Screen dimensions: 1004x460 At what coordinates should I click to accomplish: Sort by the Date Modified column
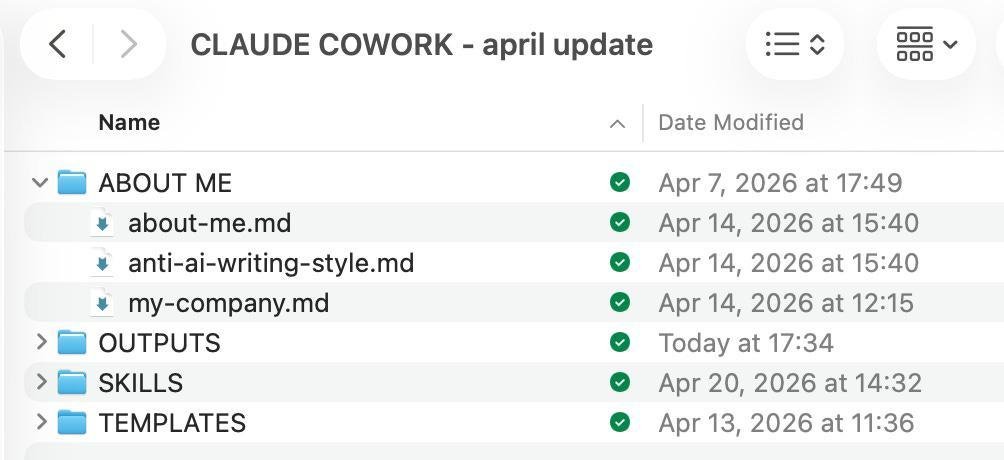(x=731, y=122)
